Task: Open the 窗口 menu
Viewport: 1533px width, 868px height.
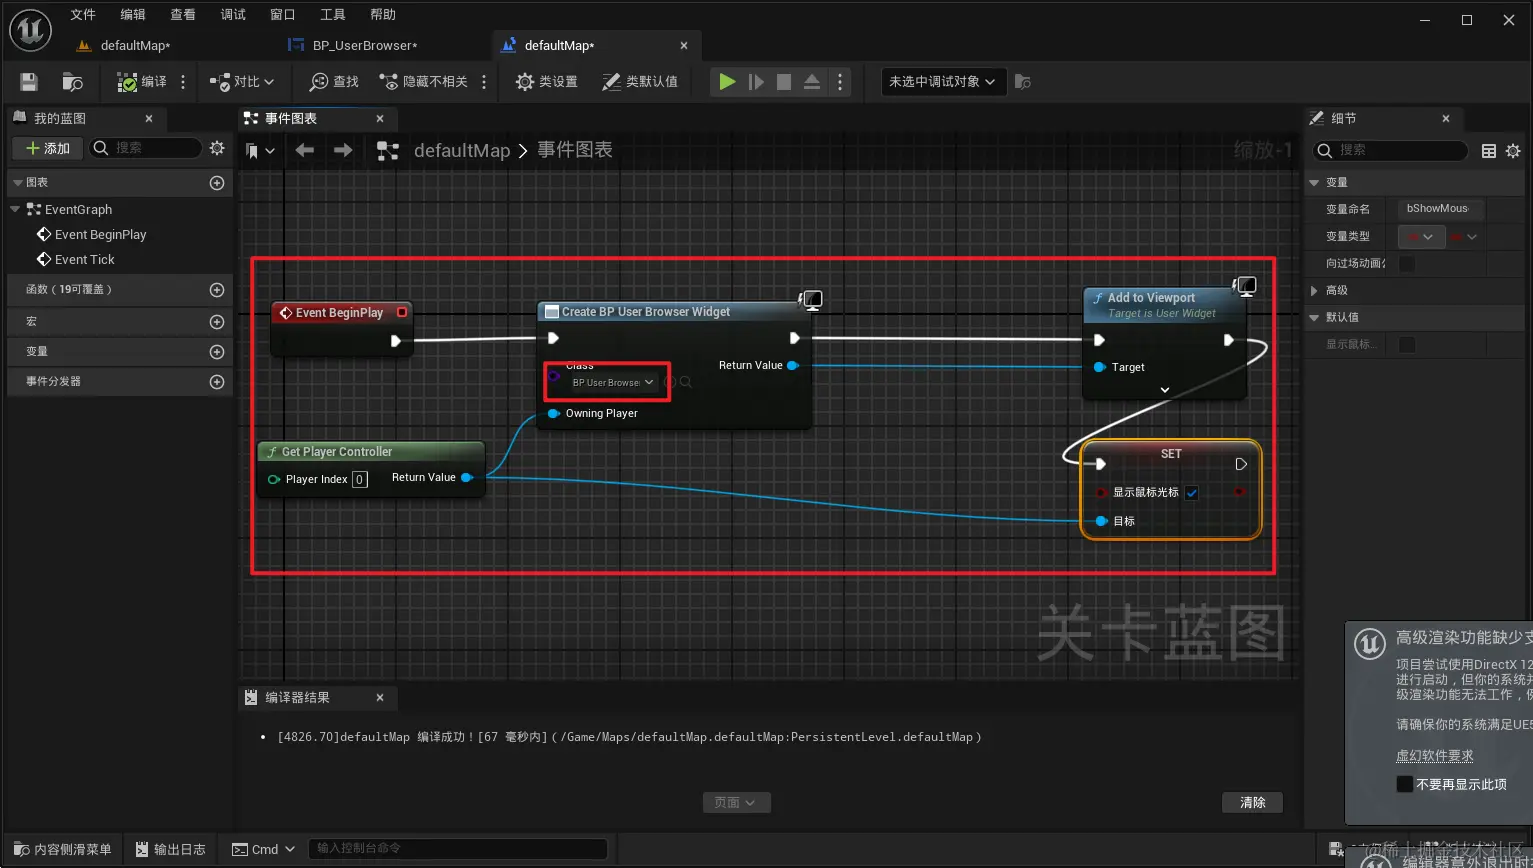Action: [281, 14]
